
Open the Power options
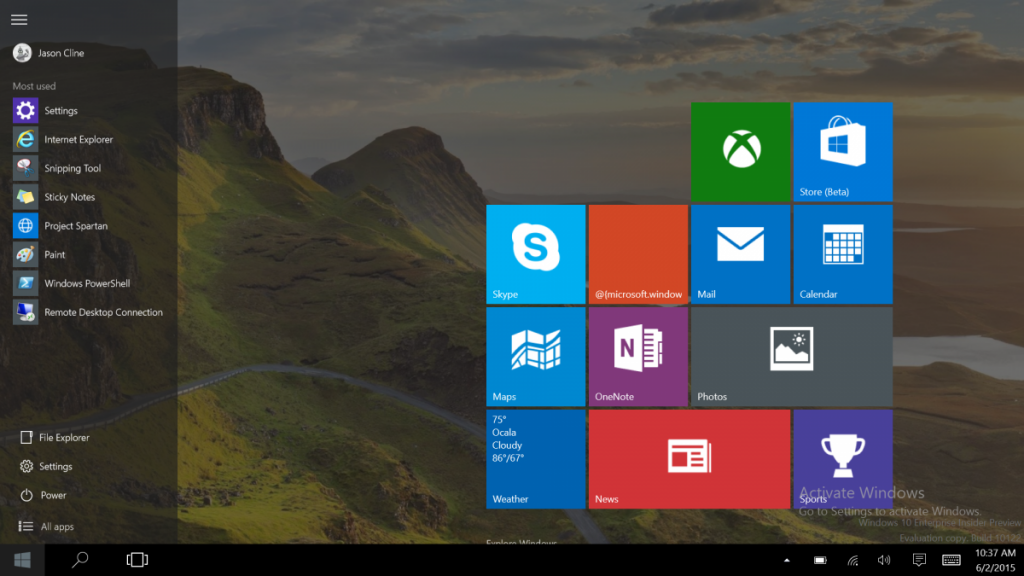click(43, 495)
